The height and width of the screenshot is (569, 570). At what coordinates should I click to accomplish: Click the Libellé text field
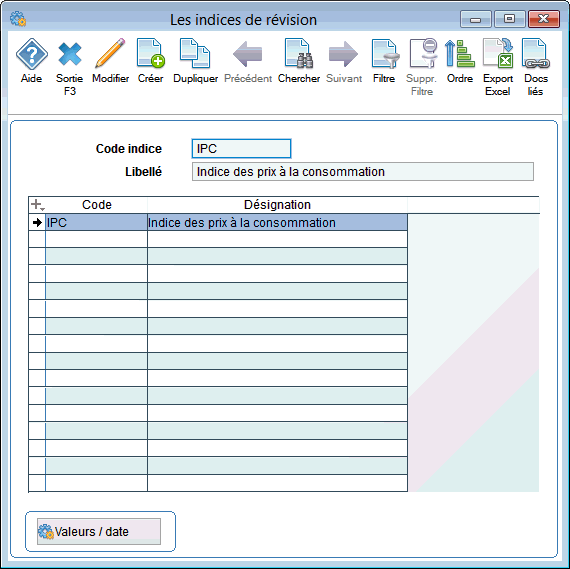[x=362, y=172]
